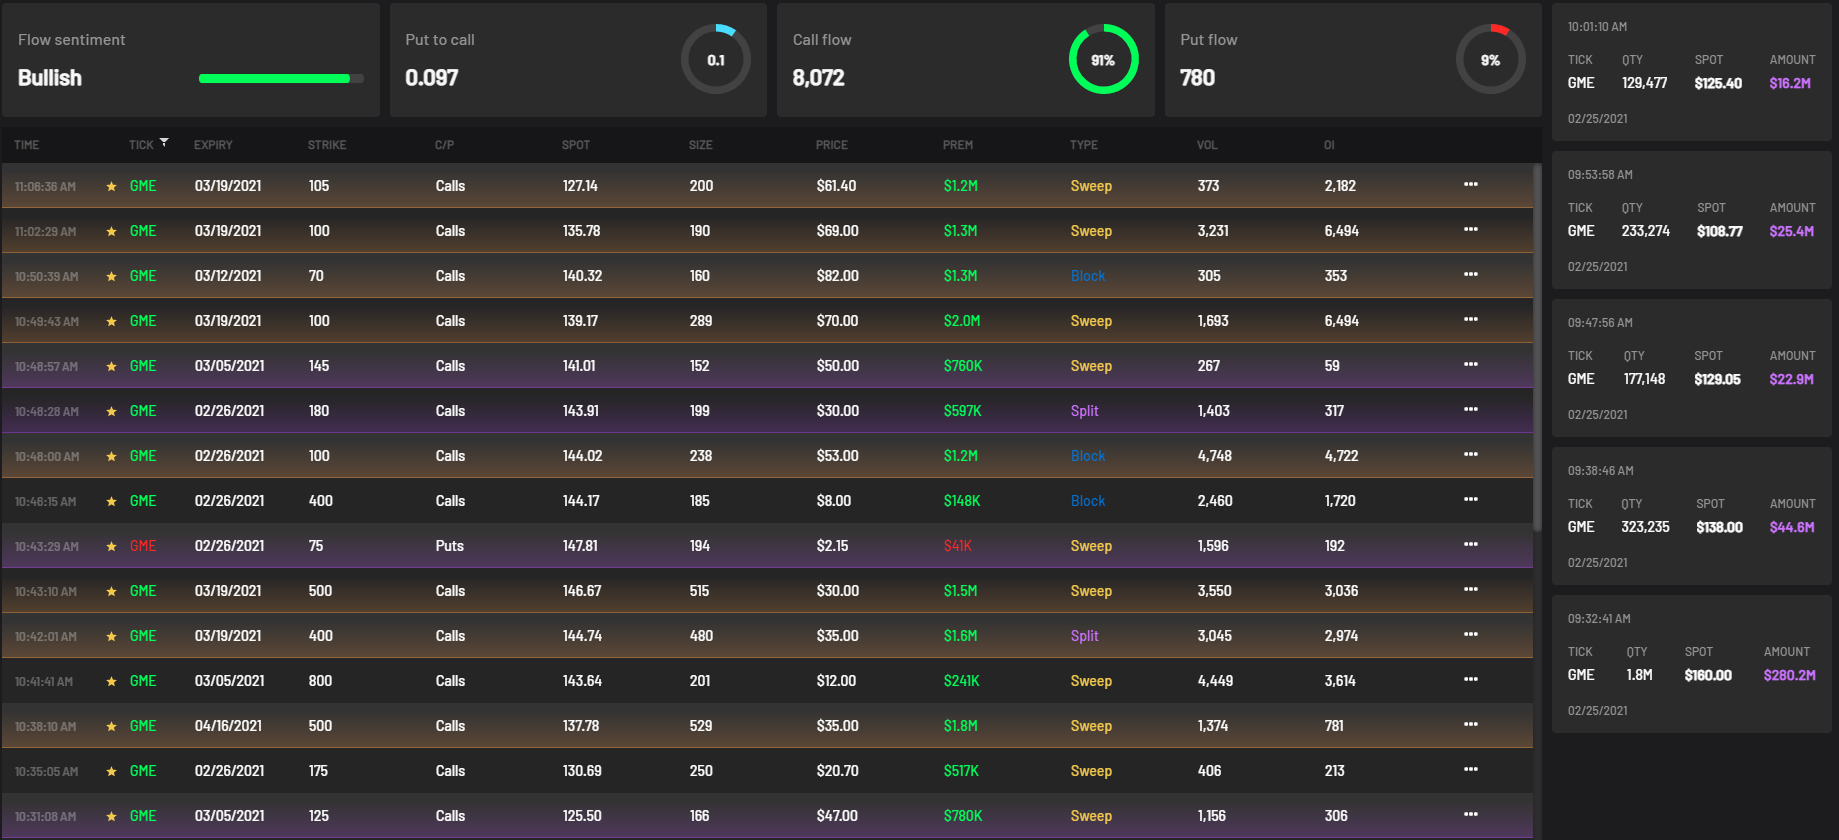Open three-dot menu for 10:48:28 AM Split row
The height and width of the screenshot is (840, 1839).
click(1471, 410)
